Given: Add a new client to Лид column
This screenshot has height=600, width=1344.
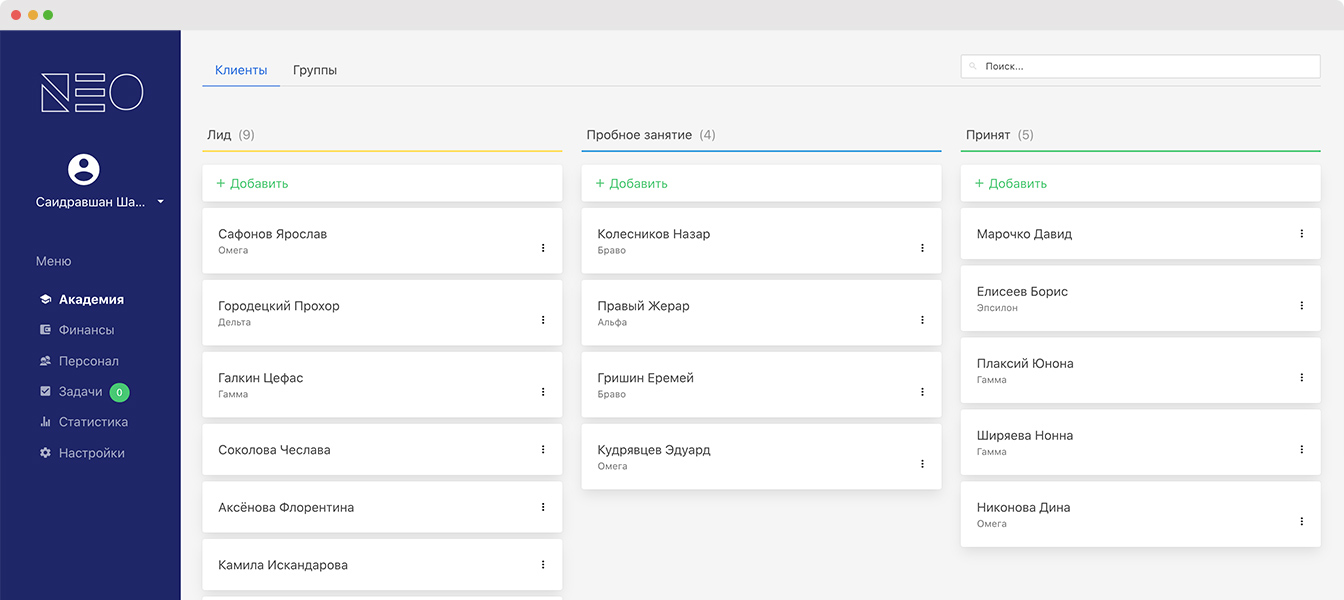Looking at the screenshot, I should point(253,184).
